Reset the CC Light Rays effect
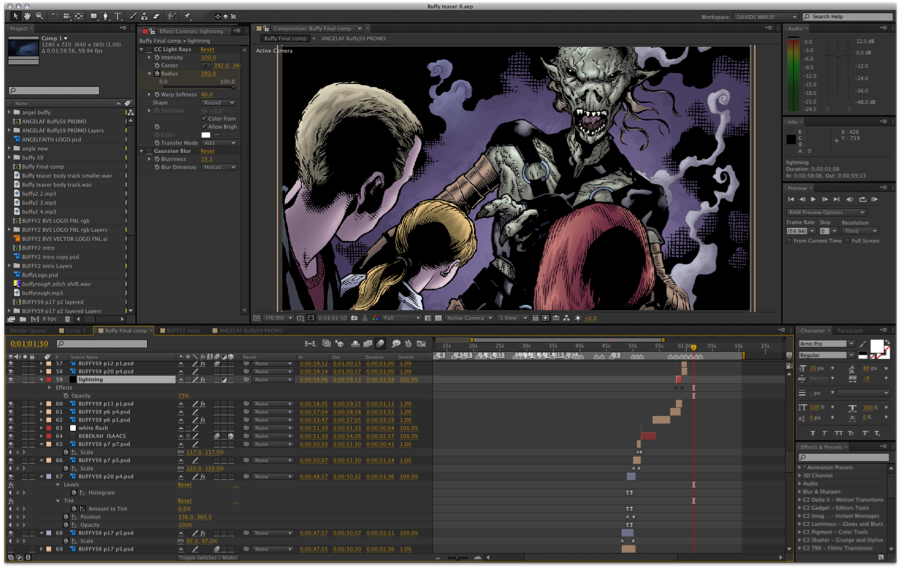 click(207, 49)
